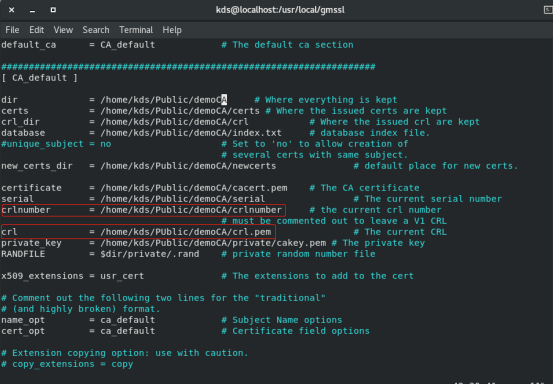Open the Search menu
Screen dimensions: 554x385
click(96, 30)
